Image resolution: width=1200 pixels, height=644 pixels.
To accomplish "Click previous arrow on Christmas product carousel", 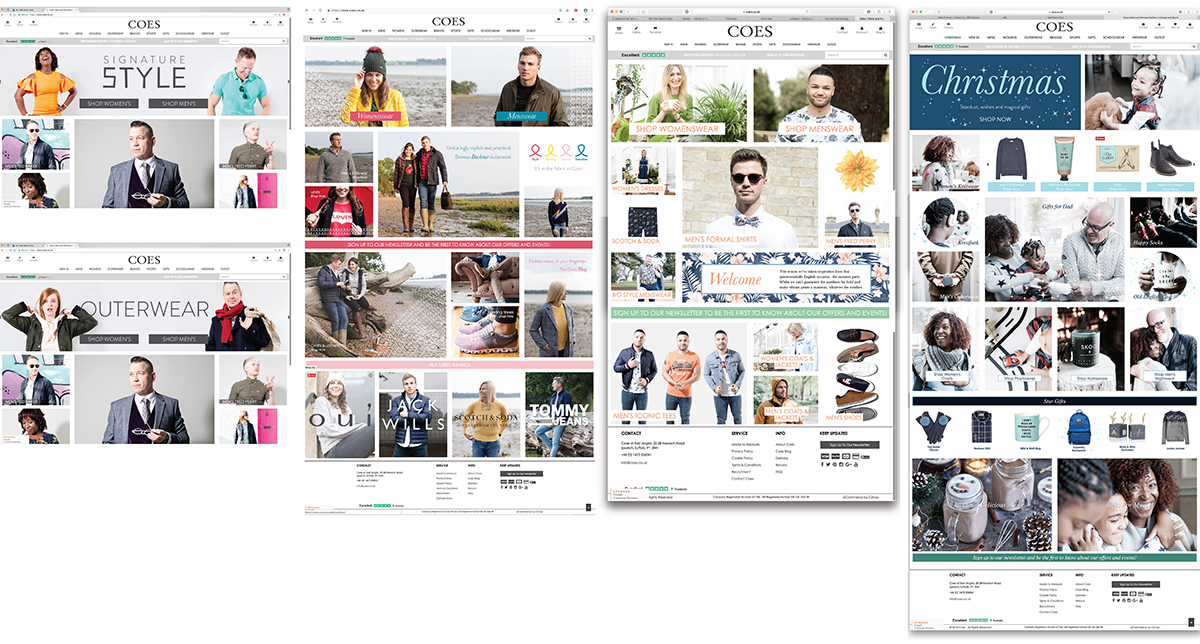I will pyautogui.click(x=988, y=165).
